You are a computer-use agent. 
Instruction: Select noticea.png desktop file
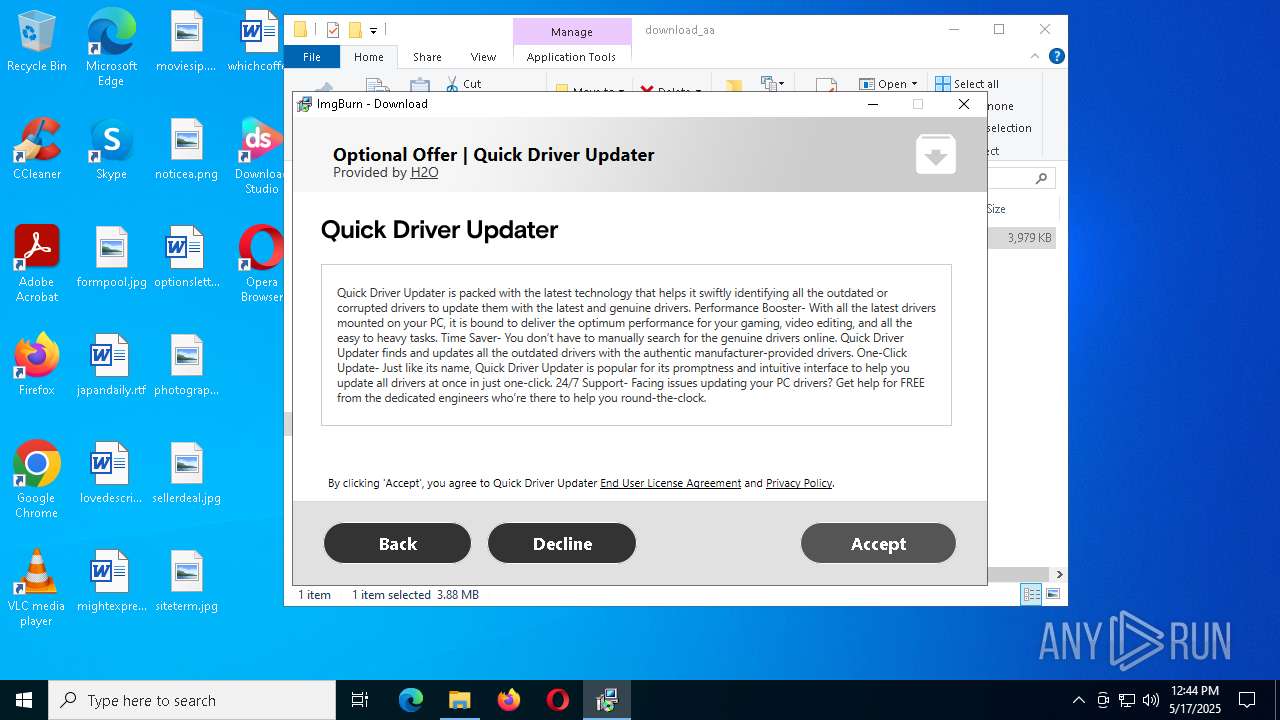186,150
